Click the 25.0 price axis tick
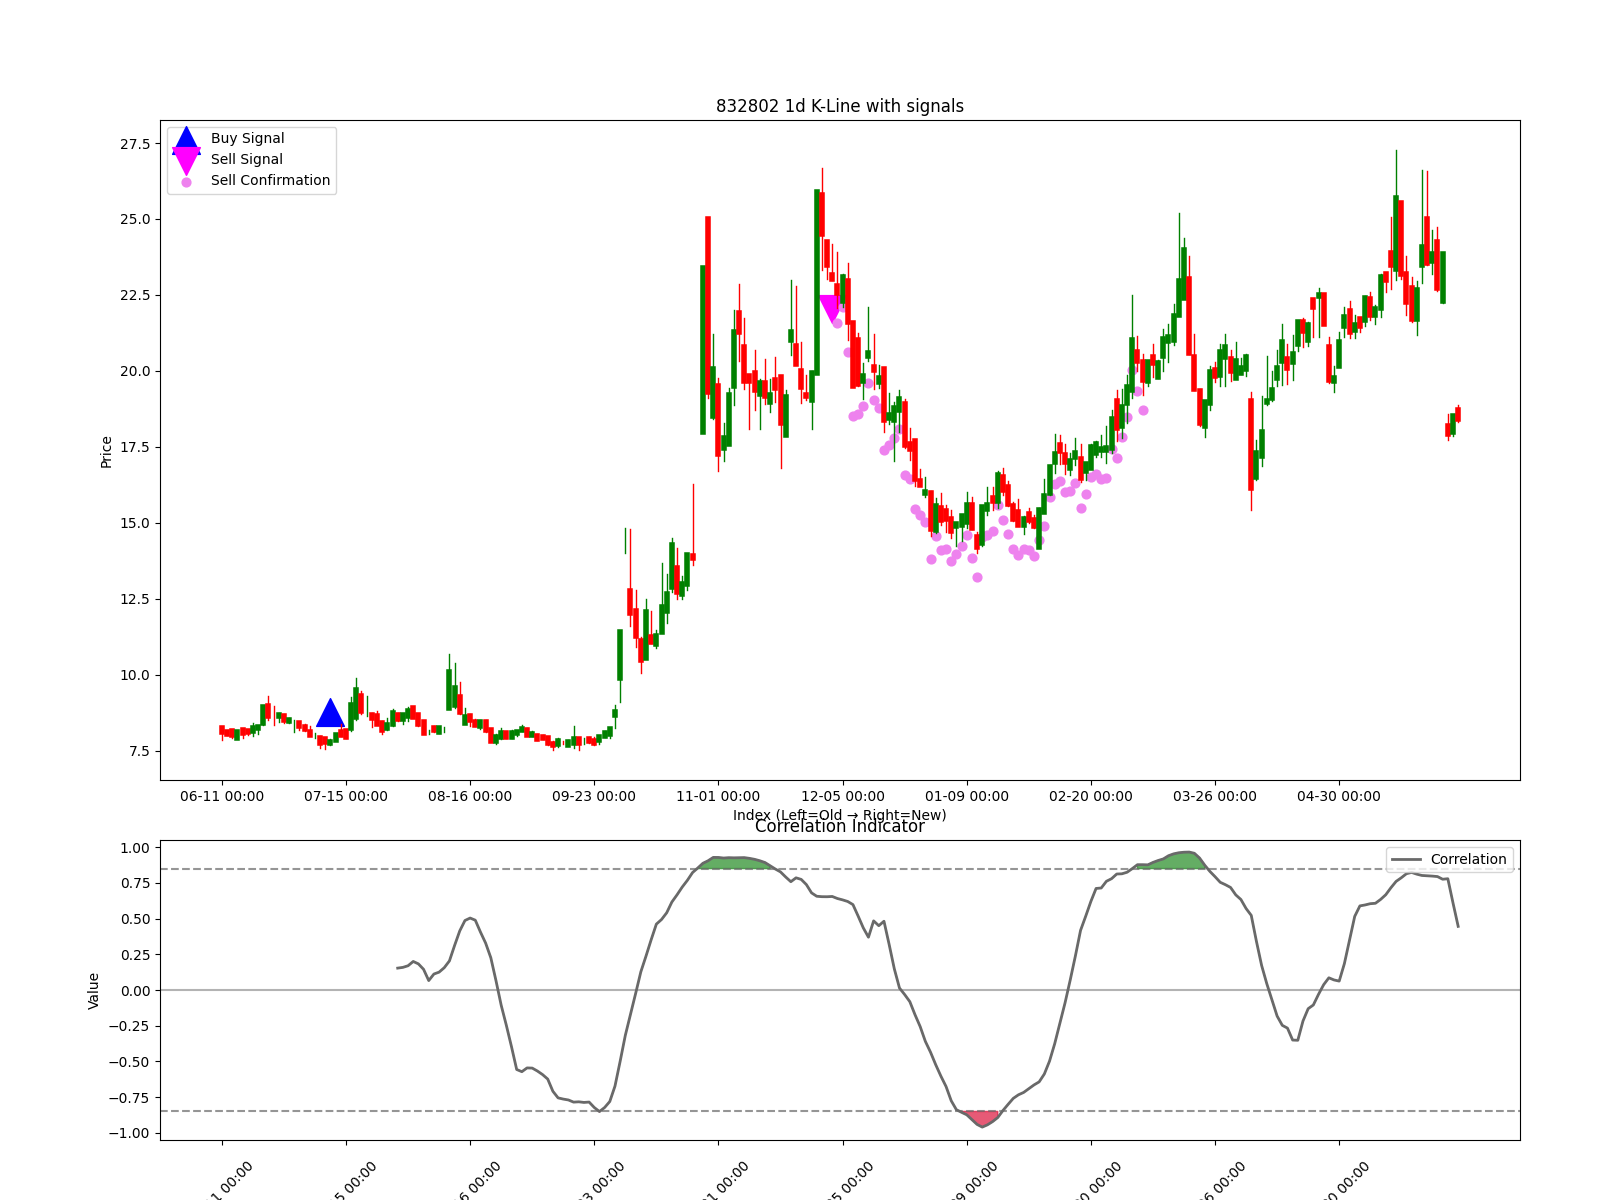This screenshot has width=1600, height=1200. 135,220
